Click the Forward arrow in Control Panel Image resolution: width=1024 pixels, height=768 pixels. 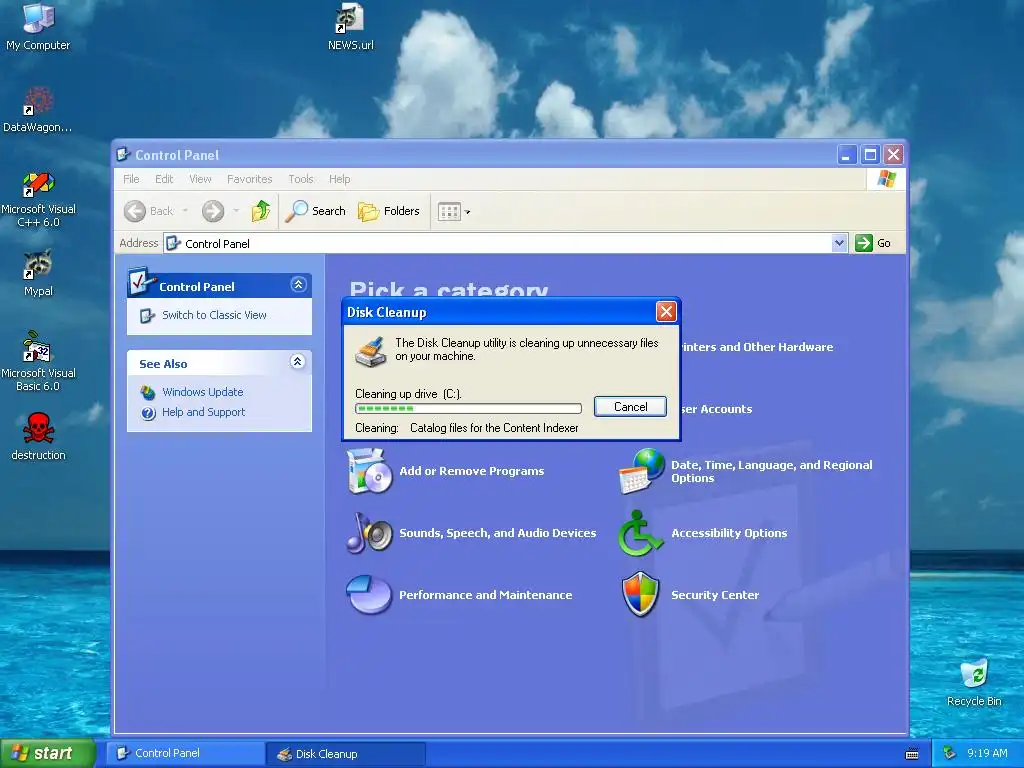213,211
